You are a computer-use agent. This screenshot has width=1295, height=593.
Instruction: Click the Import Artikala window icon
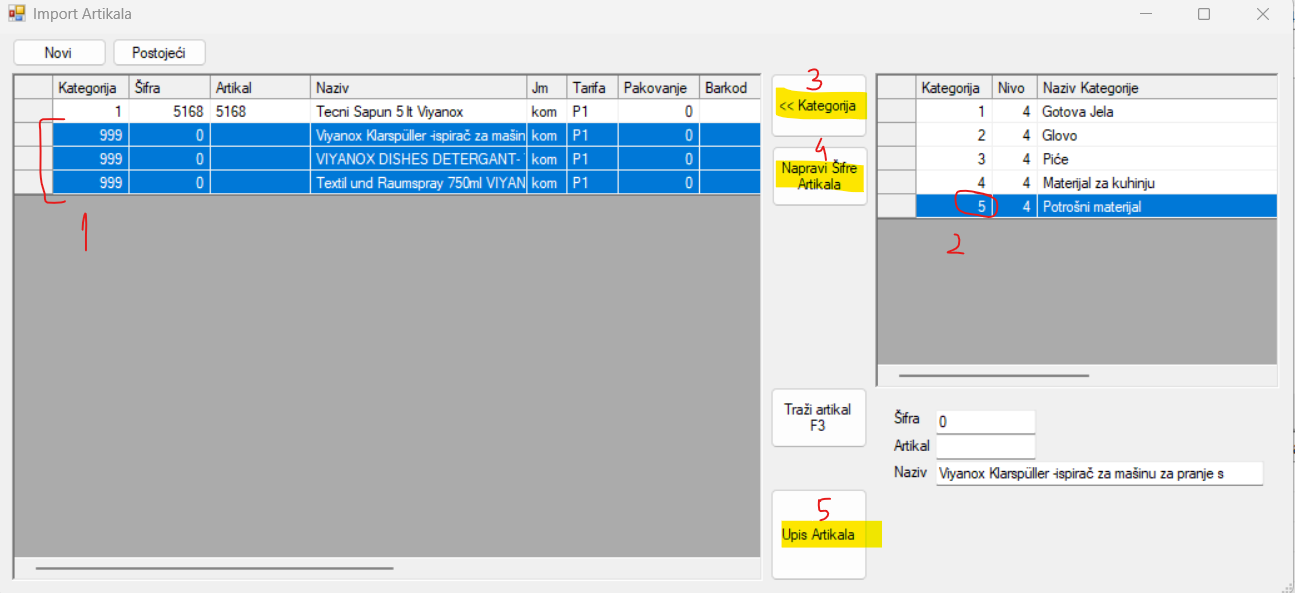click(17, 14)
